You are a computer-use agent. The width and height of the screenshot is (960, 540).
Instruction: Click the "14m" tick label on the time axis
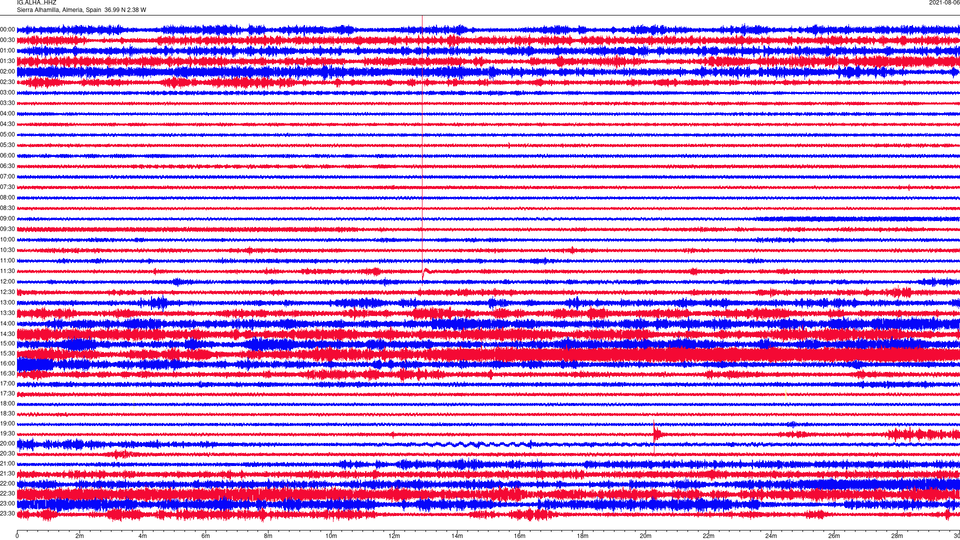[457, 536]
